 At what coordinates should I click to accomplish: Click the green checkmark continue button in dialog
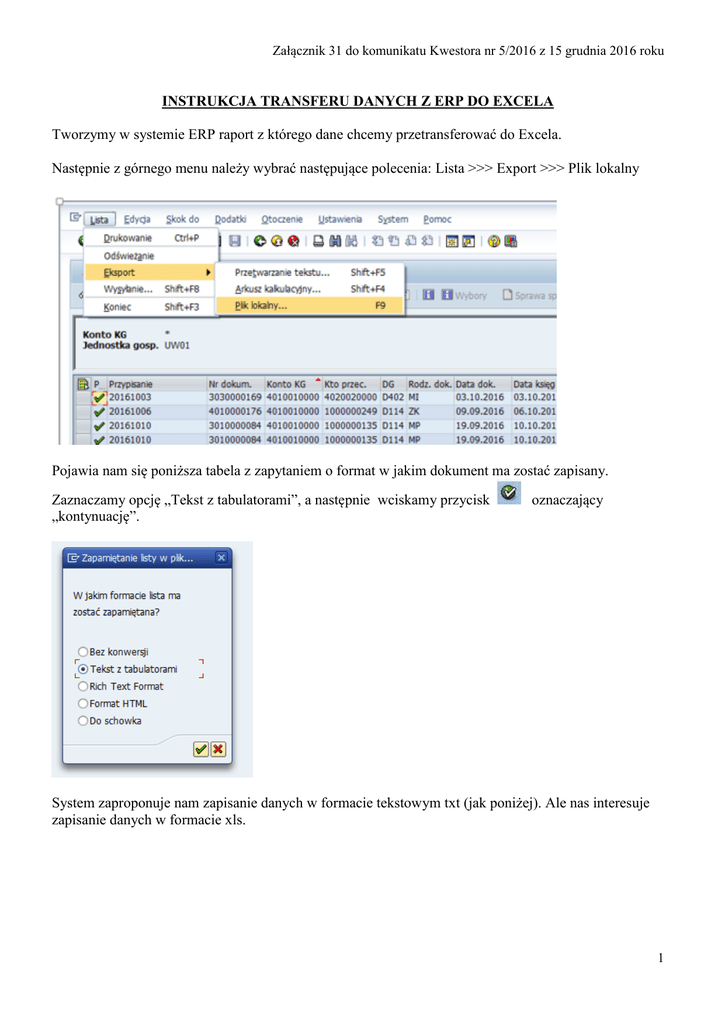coord(201,749)
